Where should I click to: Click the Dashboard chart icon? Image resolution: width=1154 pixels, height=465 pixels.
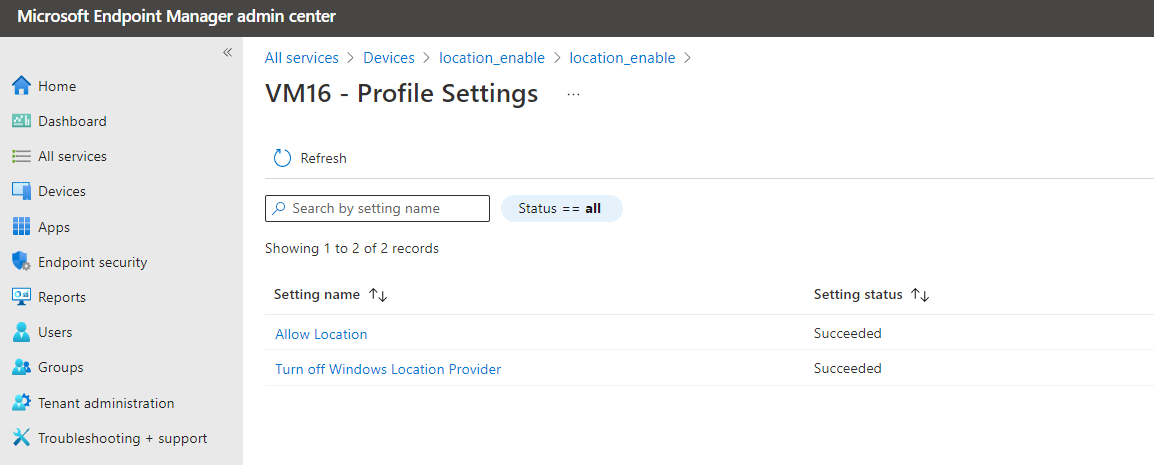click(21, 121)
